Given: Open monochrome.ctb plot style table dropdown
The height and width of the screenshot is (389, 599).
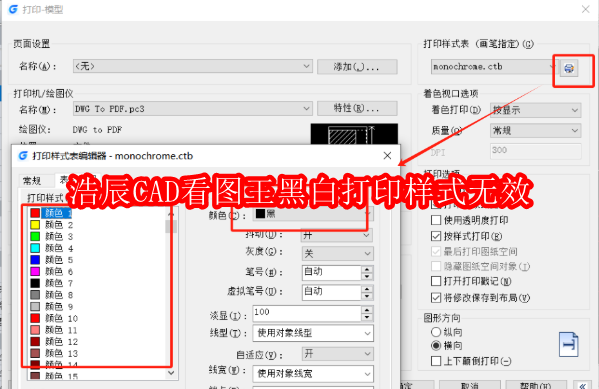Looking at the screenshot, I should pos(494,67).
